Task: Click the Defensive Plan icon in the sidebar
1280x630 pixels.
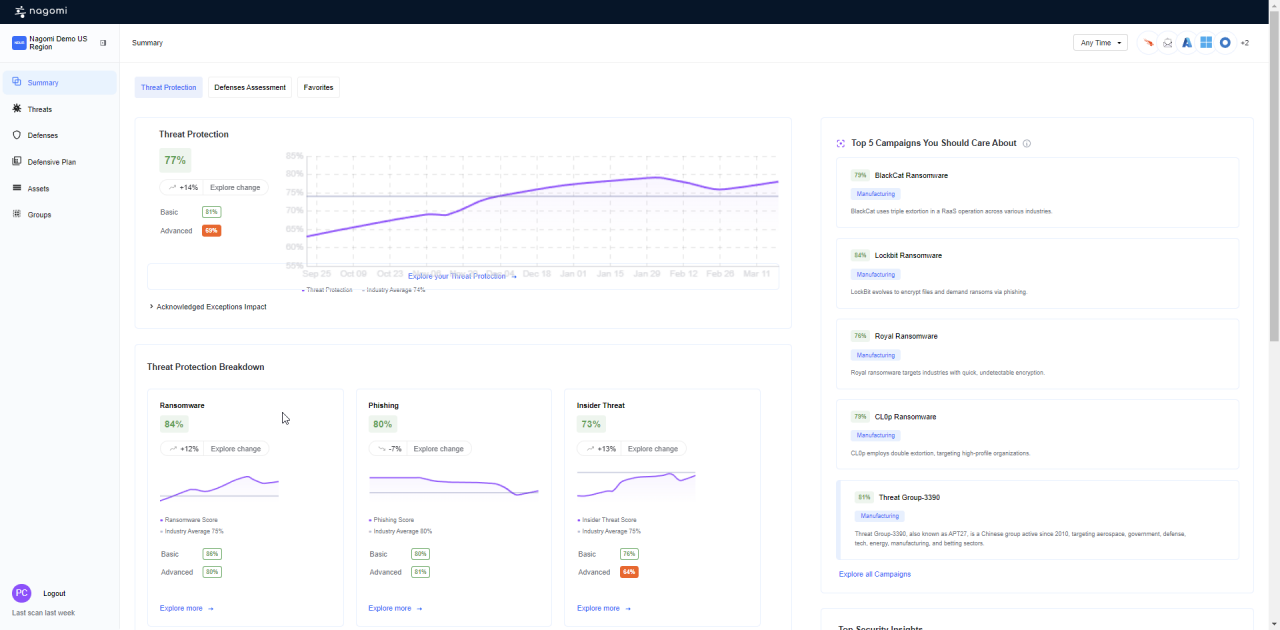Action: [x=17, y=161]
